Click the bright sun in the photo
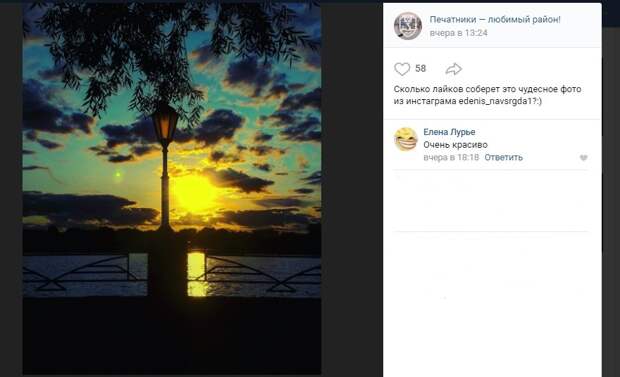Image resolution: width=620 pixels, height=377 pixels. (x=193, y=193)
